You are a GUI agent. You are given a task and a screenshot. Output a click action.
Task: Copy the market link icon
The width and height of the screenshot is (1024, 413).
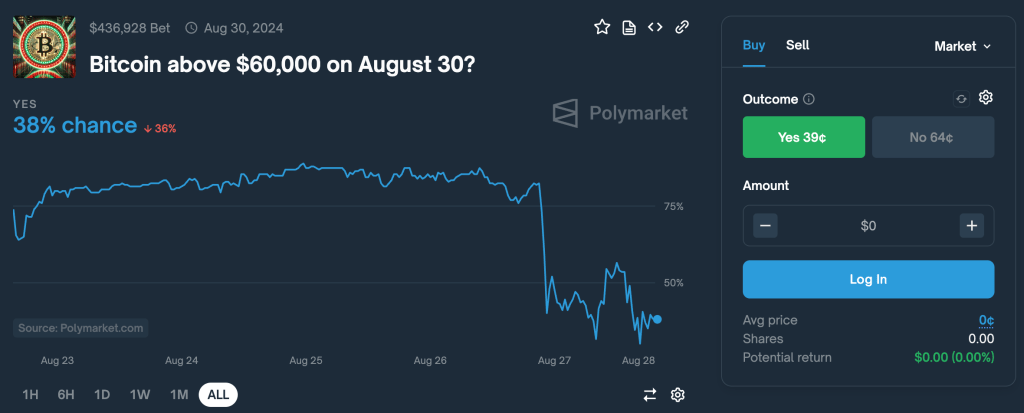tap(682, 27)
